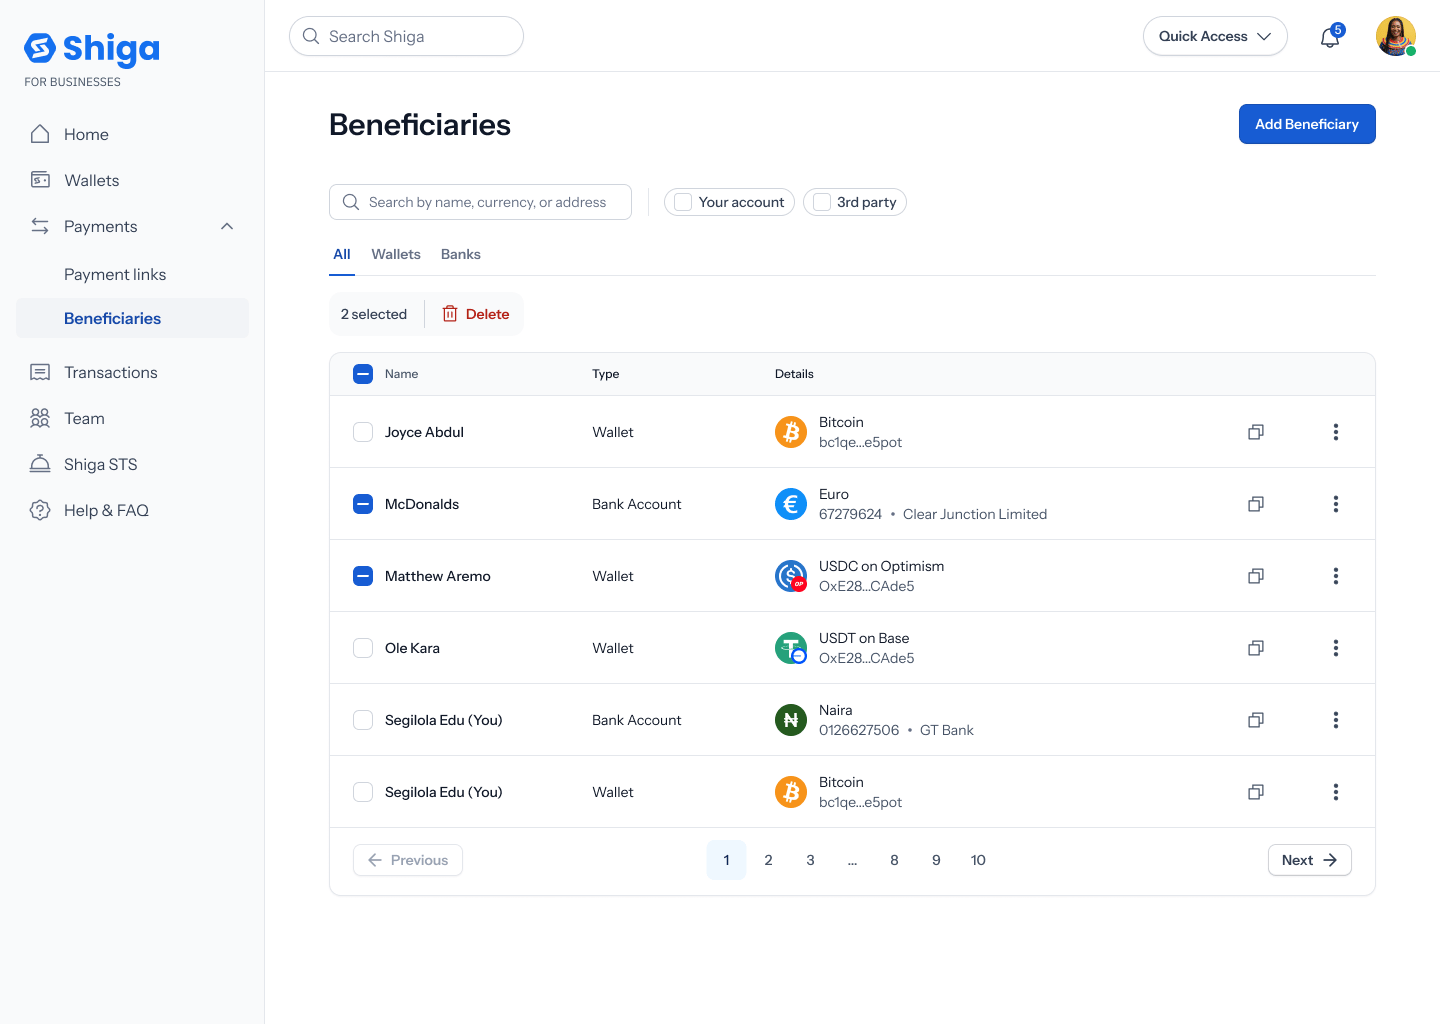Open more options for Segilola Edu Bitcoin row
Screen dimensions: 1440x1024
click(1336, 792)
